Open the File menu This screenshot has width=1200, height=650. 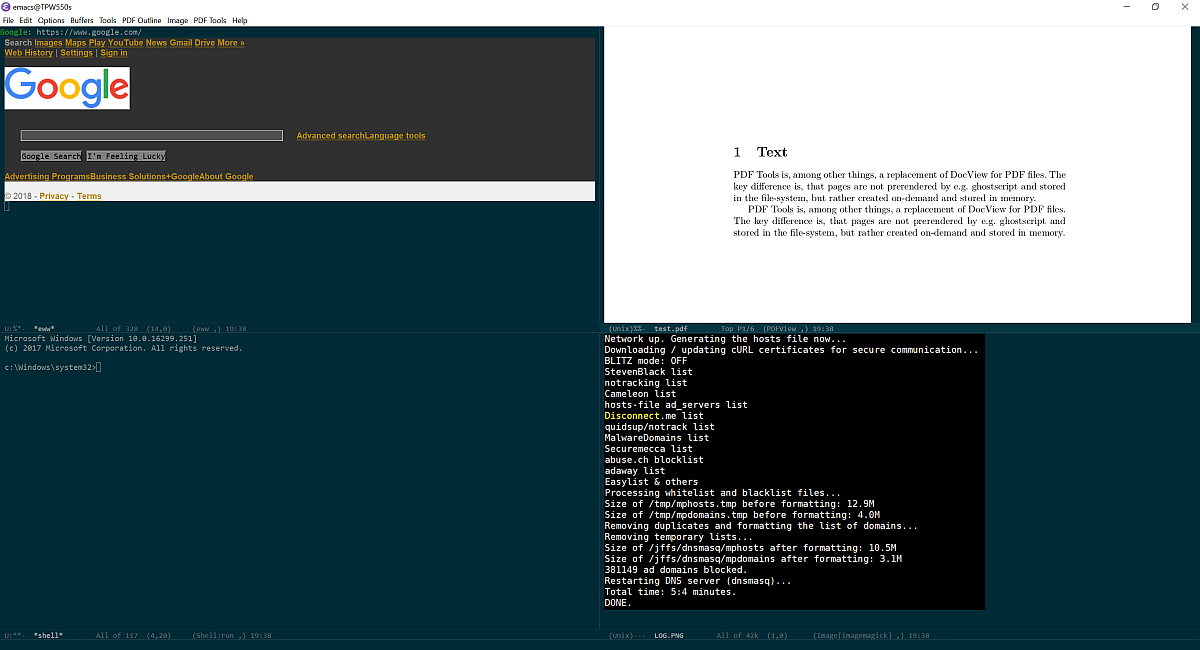point(8,20)
